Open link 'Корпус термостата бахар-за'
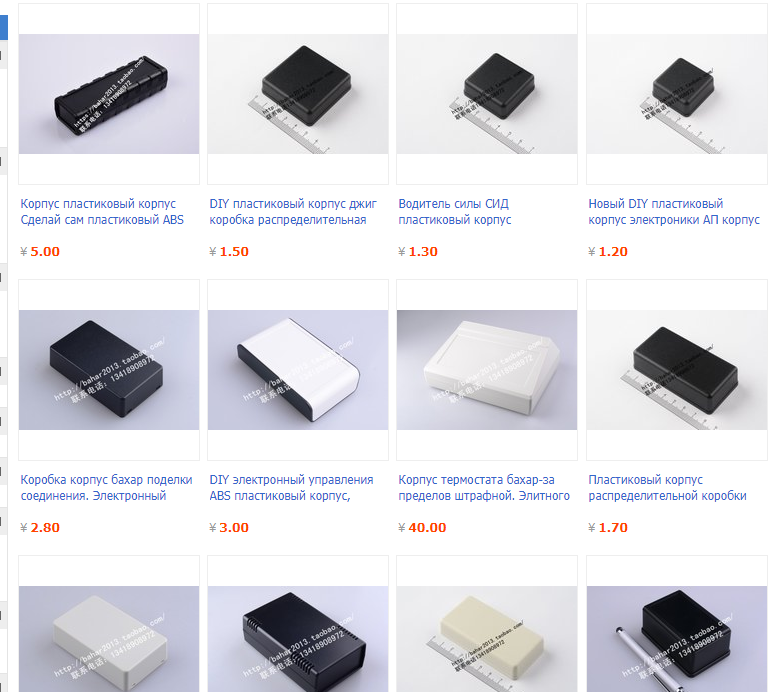The height and width of the screenshot is (692, 769). coord(484,488)
